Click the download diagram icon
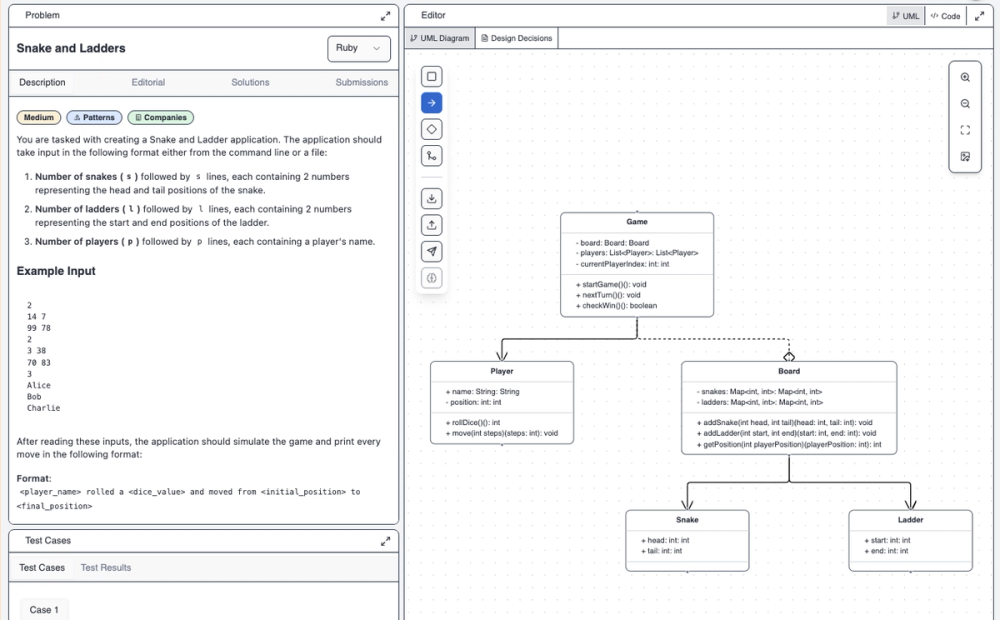The width and height of the screenshot is (1000, 620). 432,198
